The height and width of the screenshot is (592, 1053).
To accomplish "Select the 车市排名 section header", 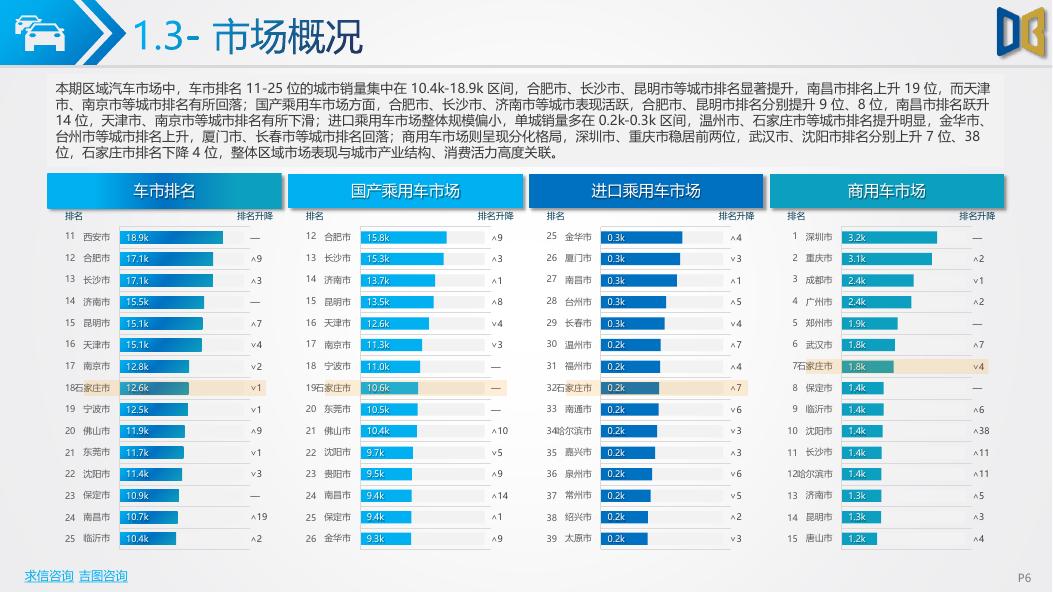I will [163, 191].
